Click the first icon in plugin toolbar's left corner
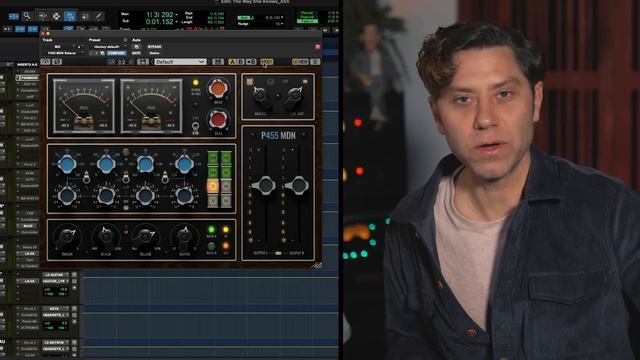The height and width of the screenshot is (360, 640). click(x=45, y=62)
